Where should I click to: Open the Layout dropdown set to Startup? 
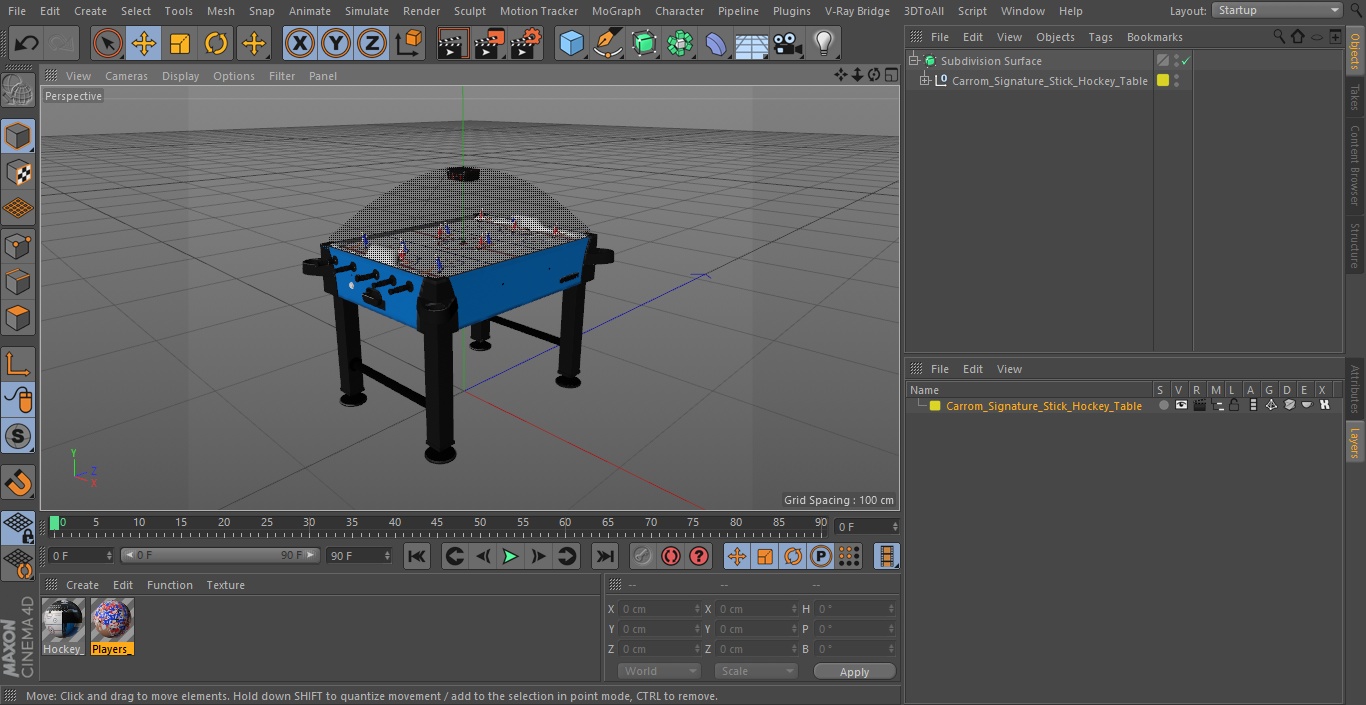coord(1278,10)
